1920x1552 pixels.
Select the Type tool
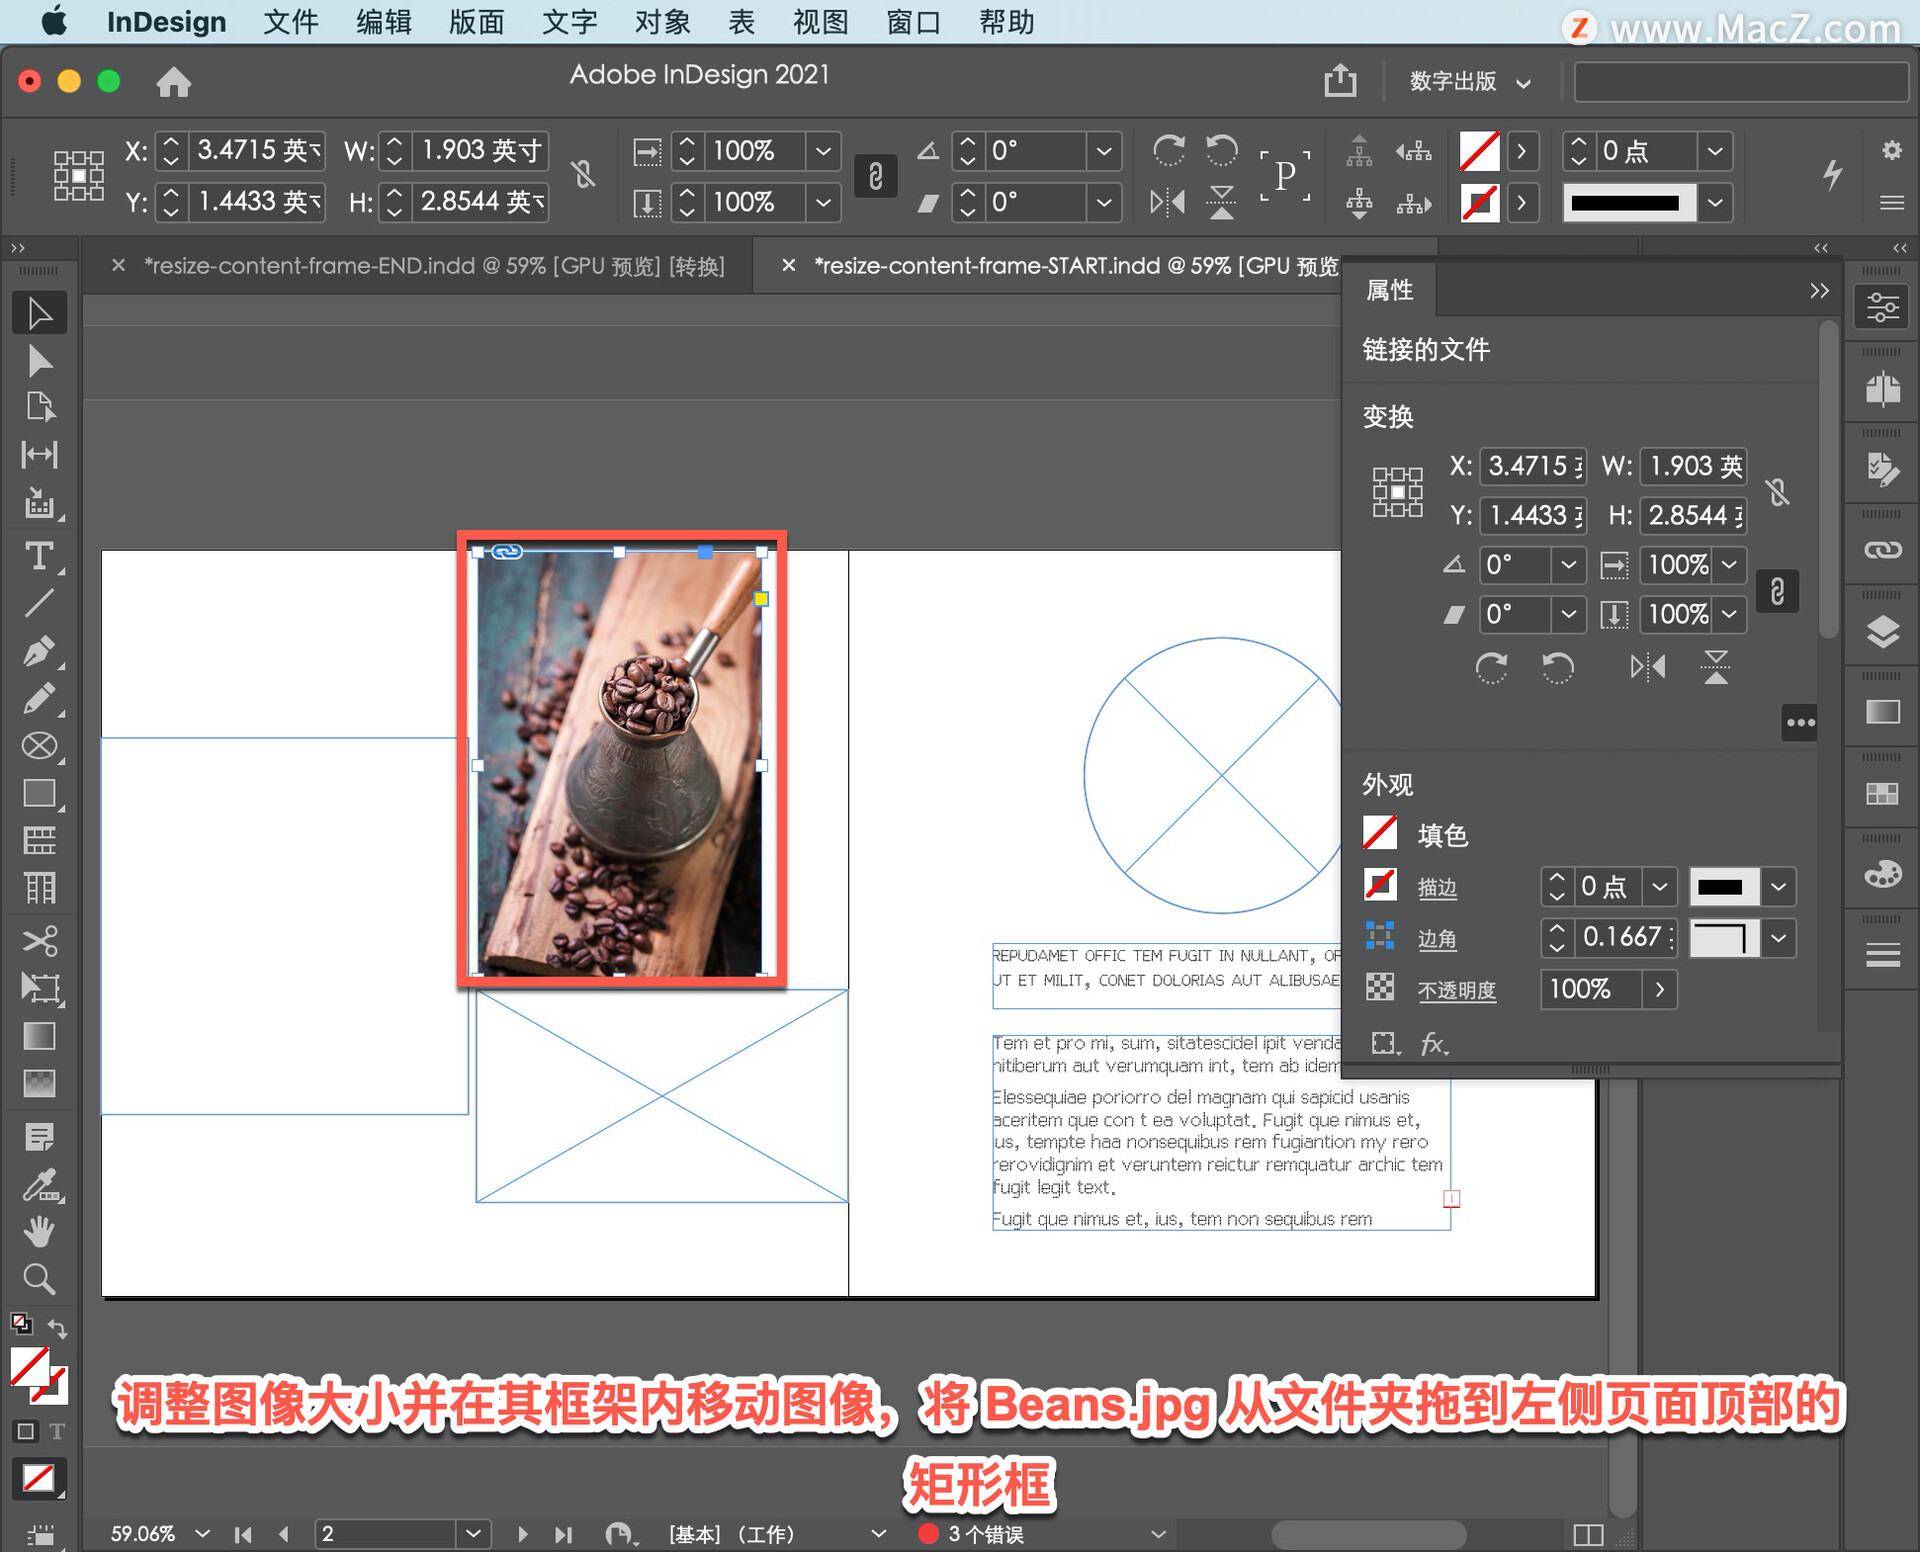tap(39, 556)
